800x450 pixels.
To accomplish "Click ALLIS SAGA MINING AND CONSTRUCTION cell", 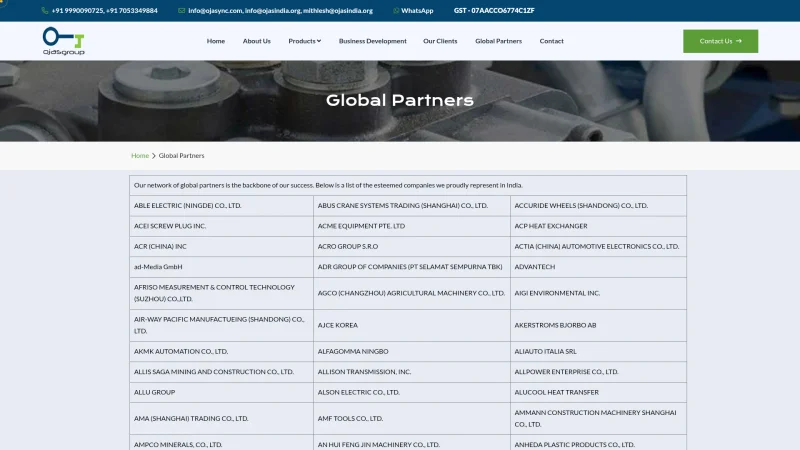I will tap(221, 372).
